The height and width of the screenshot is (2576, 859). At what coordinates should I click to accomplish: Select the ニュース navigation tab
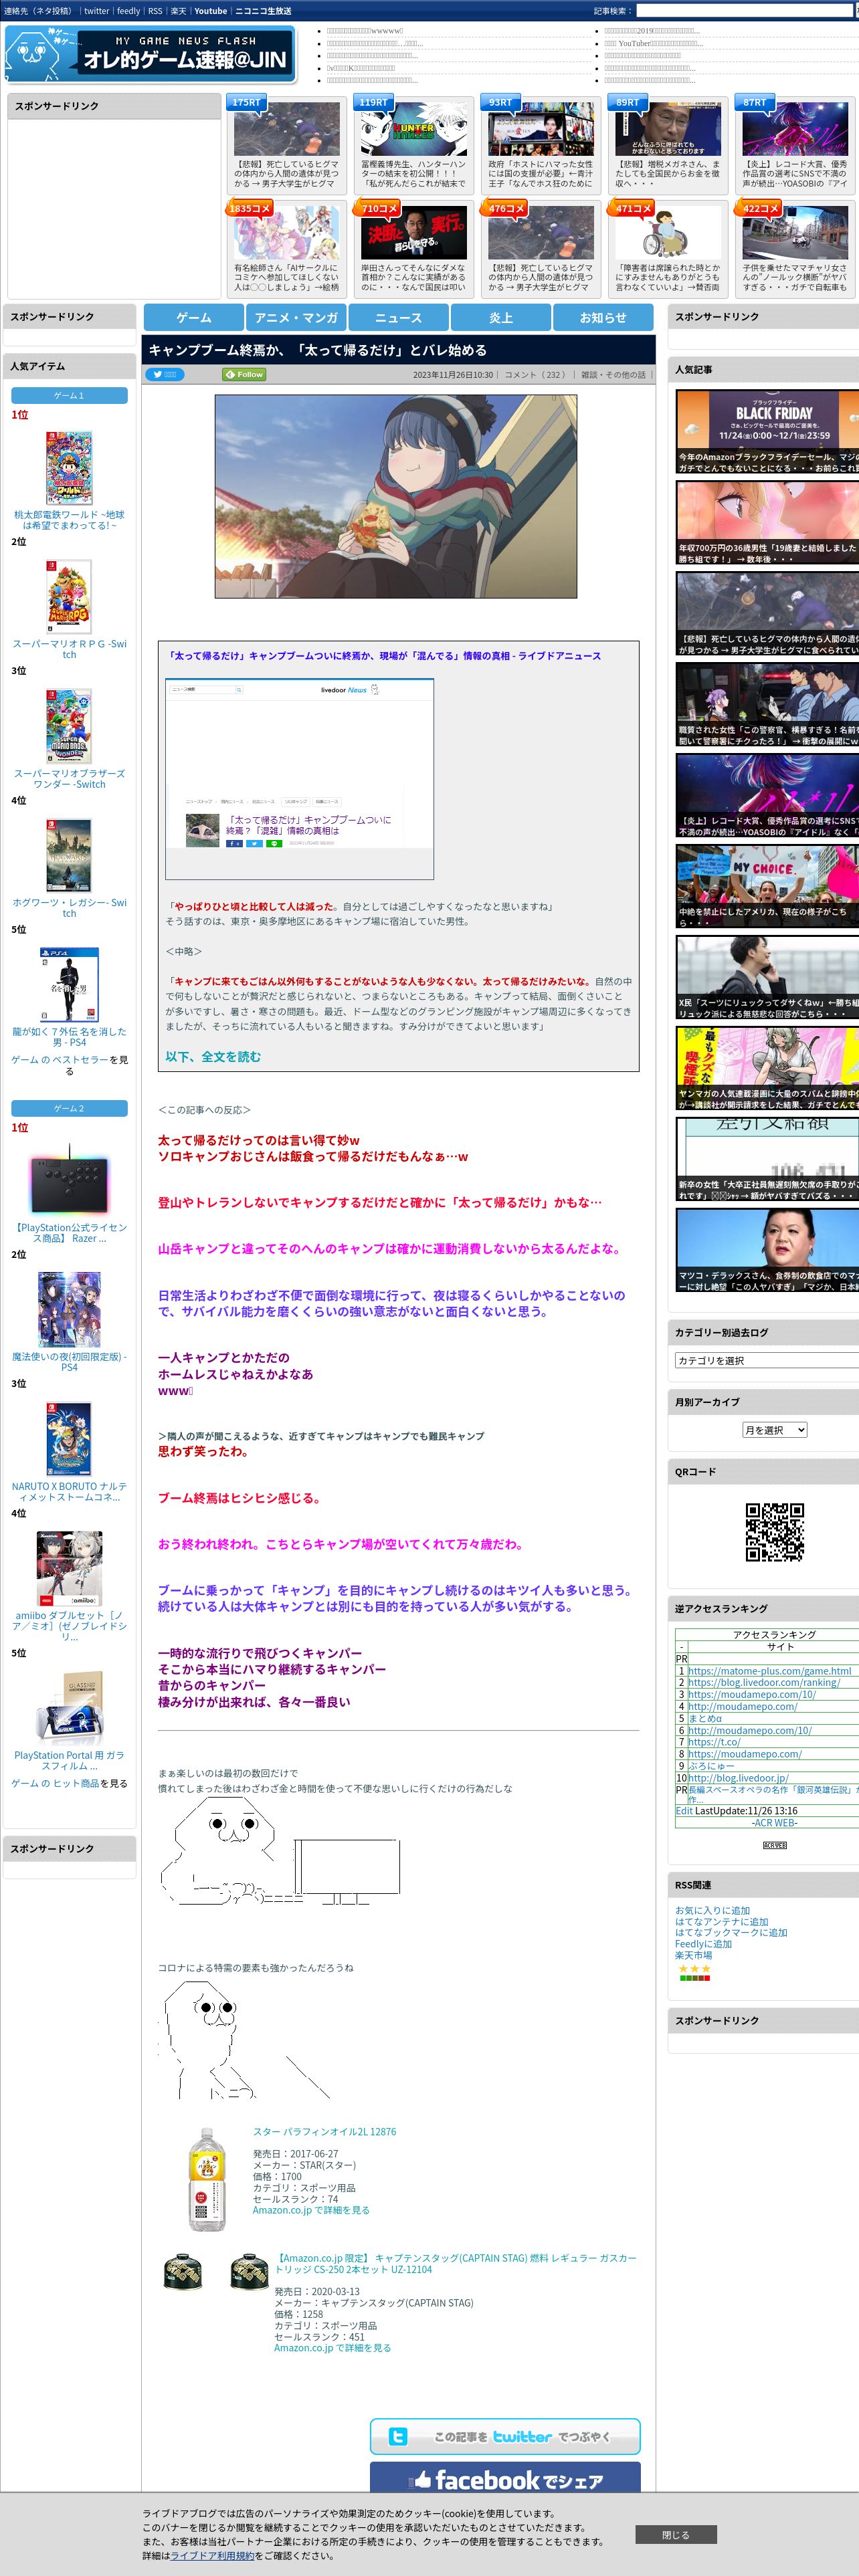pos(398,317)
